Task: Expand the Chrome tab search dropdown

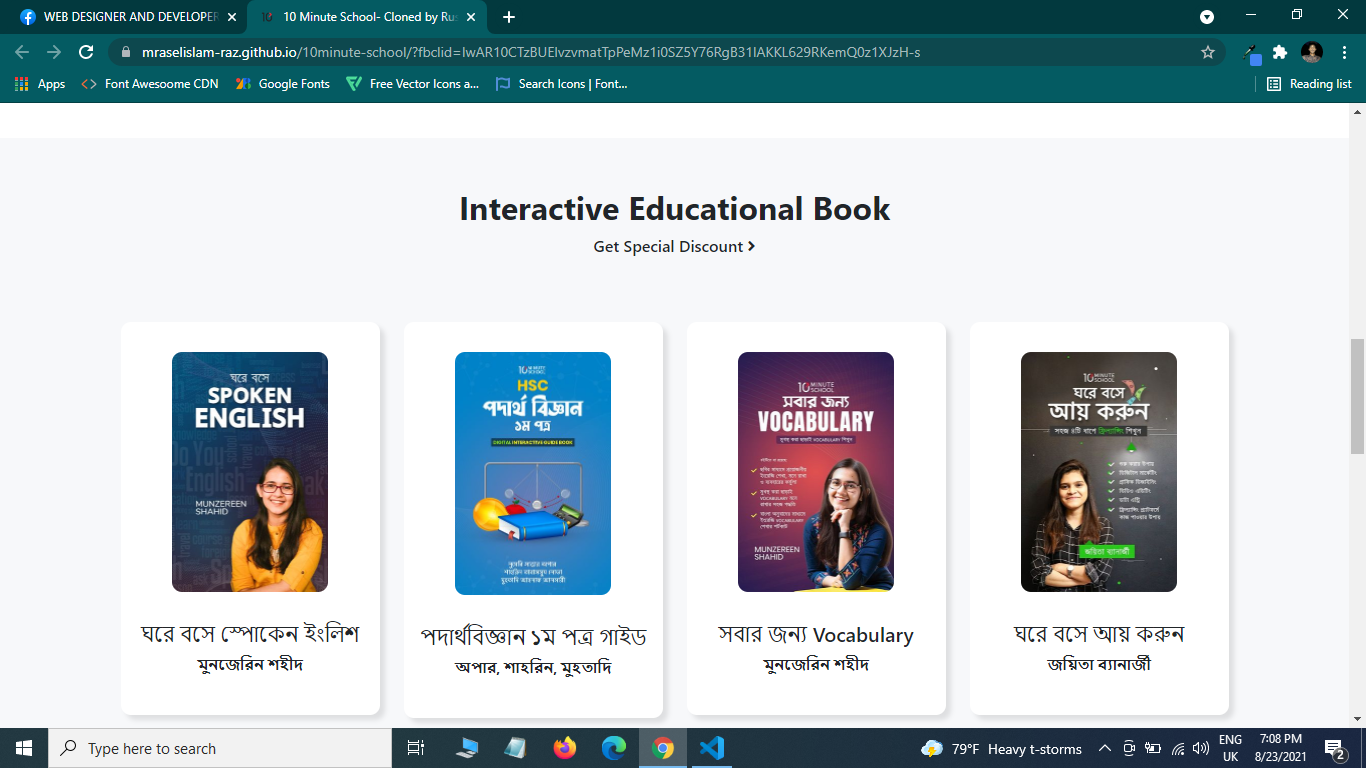Action: (x=1207, y=17)
